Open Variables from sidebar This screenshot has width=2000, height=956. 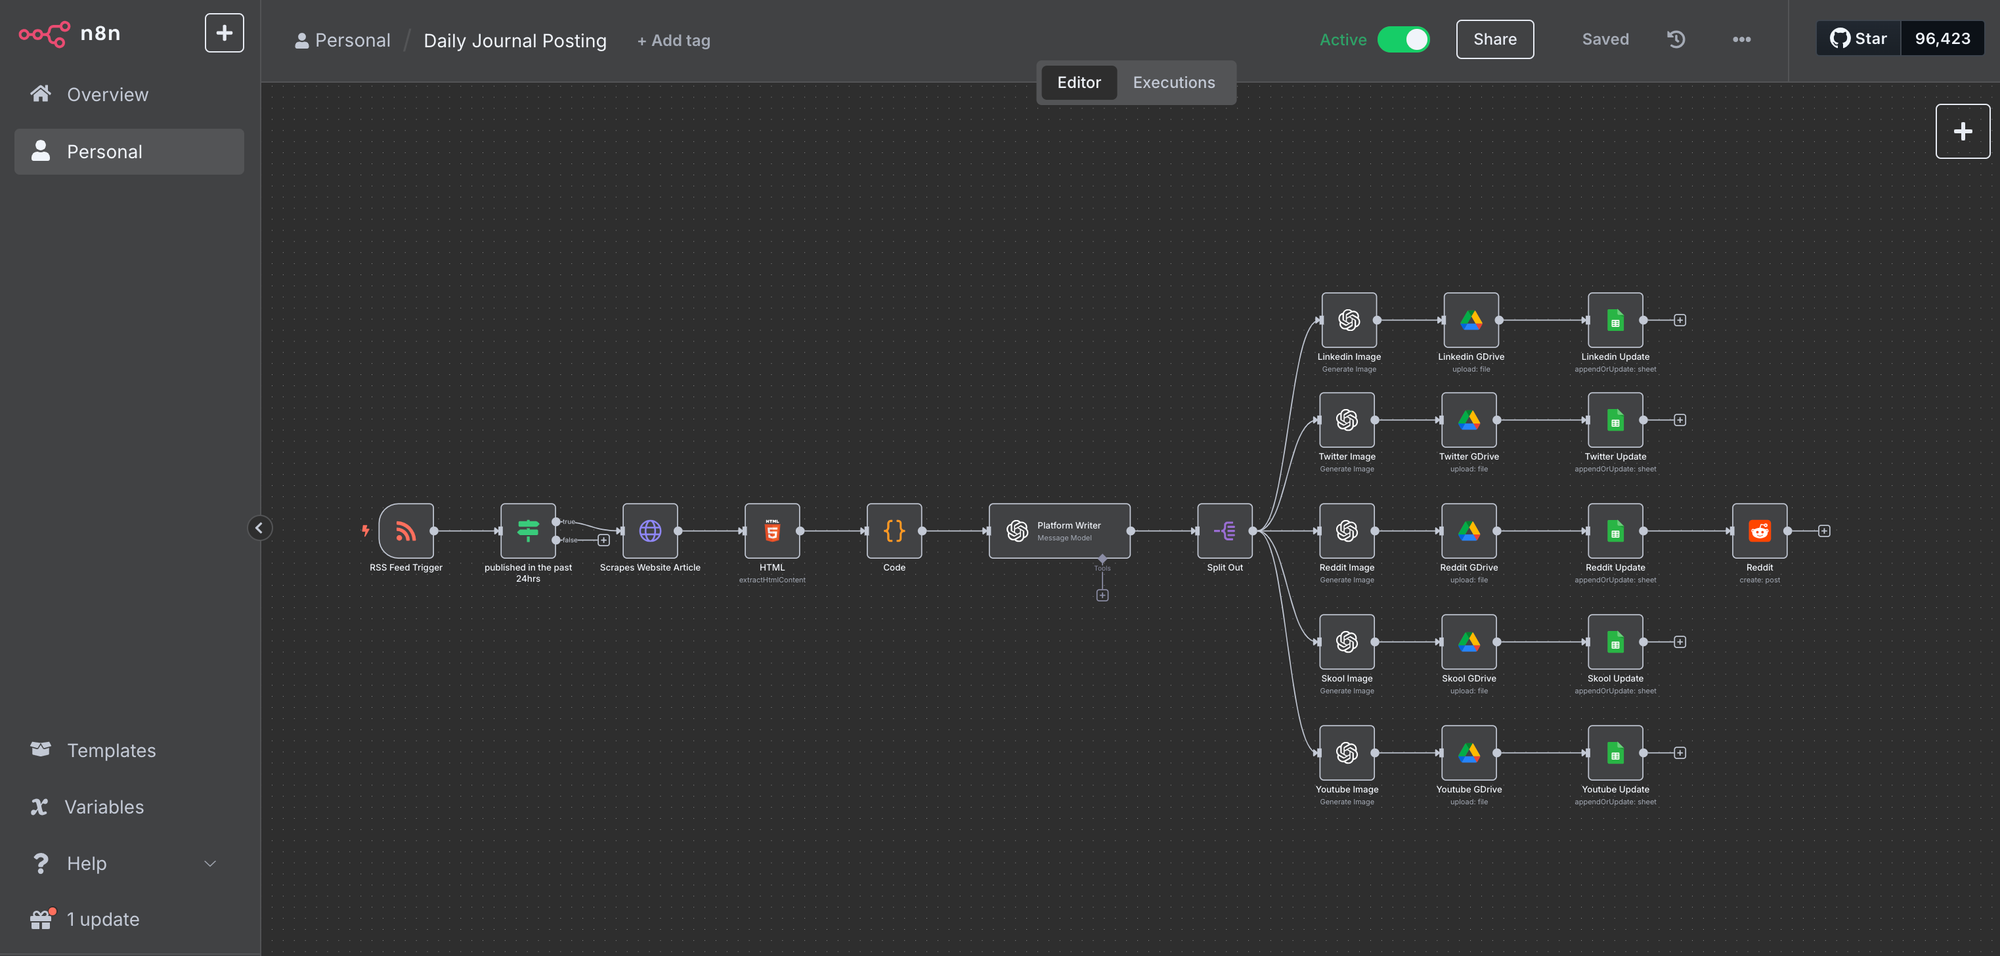click(x=129, y=807)
